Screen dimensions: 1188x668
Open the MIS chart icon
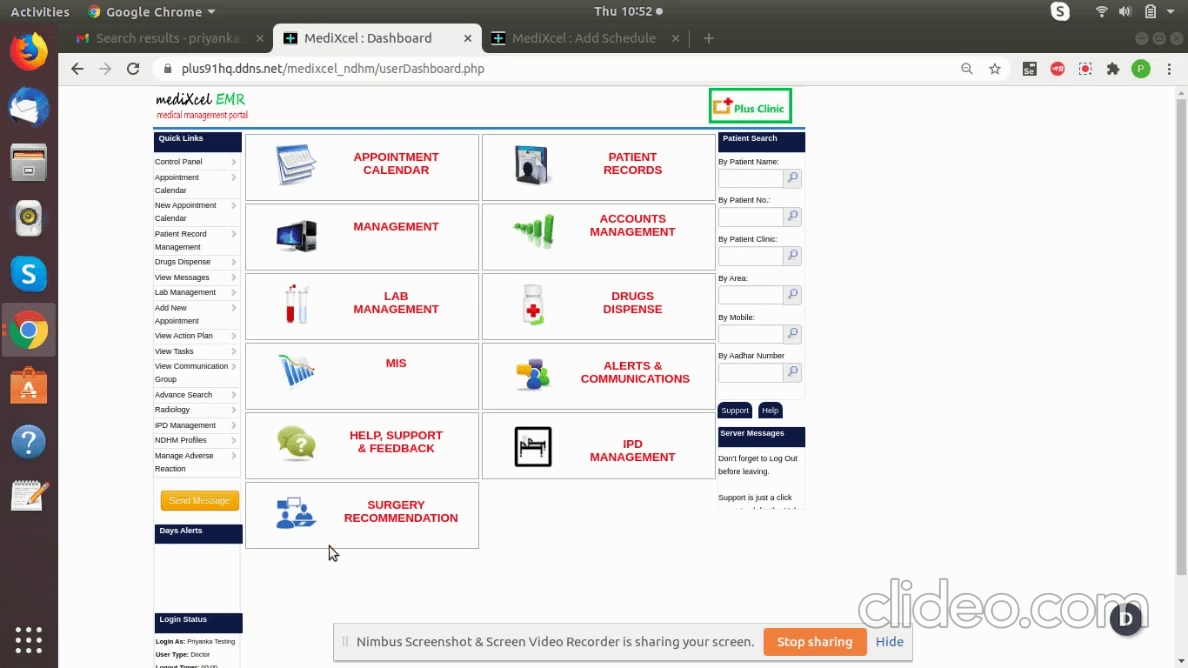[x=296, y=371]
